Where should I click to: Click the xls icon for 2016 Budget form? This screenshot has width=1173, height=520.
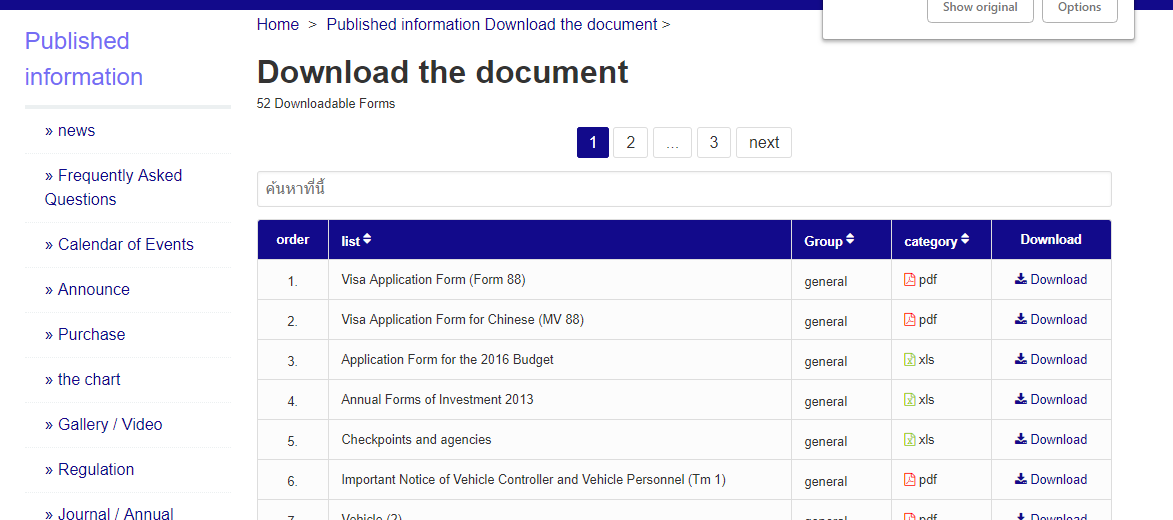click(910, 360)
